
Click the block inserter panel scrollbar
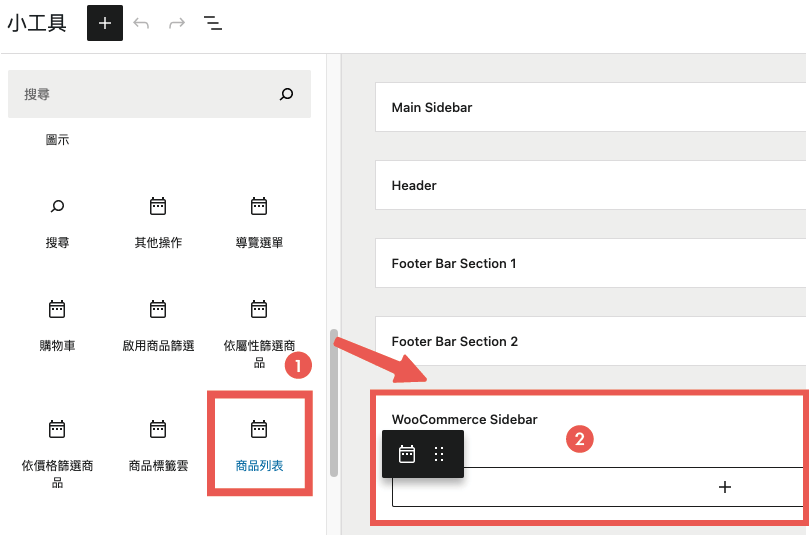point(334,402)
